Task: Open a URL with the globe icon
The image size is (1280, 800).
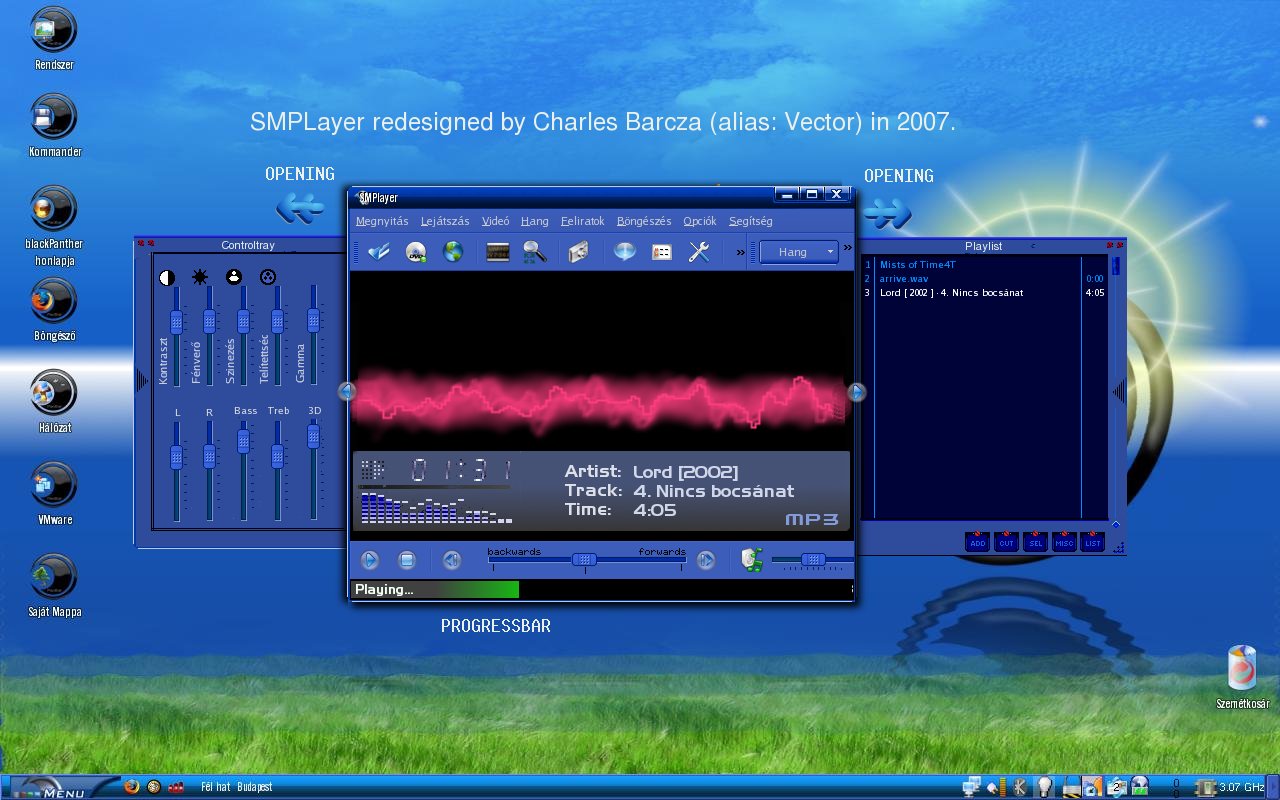Action: coord(453,252)
